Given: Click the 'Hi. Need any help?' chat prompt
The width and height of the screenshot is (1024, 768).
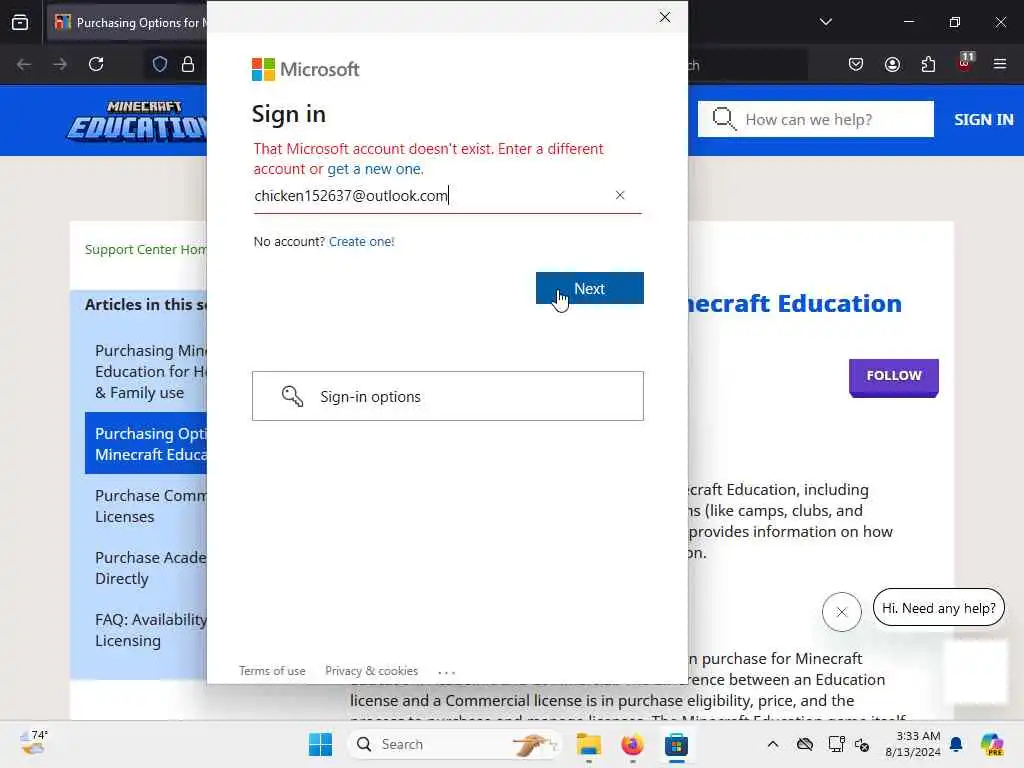Looking at the screenshot, I should (x=938, y=608).
